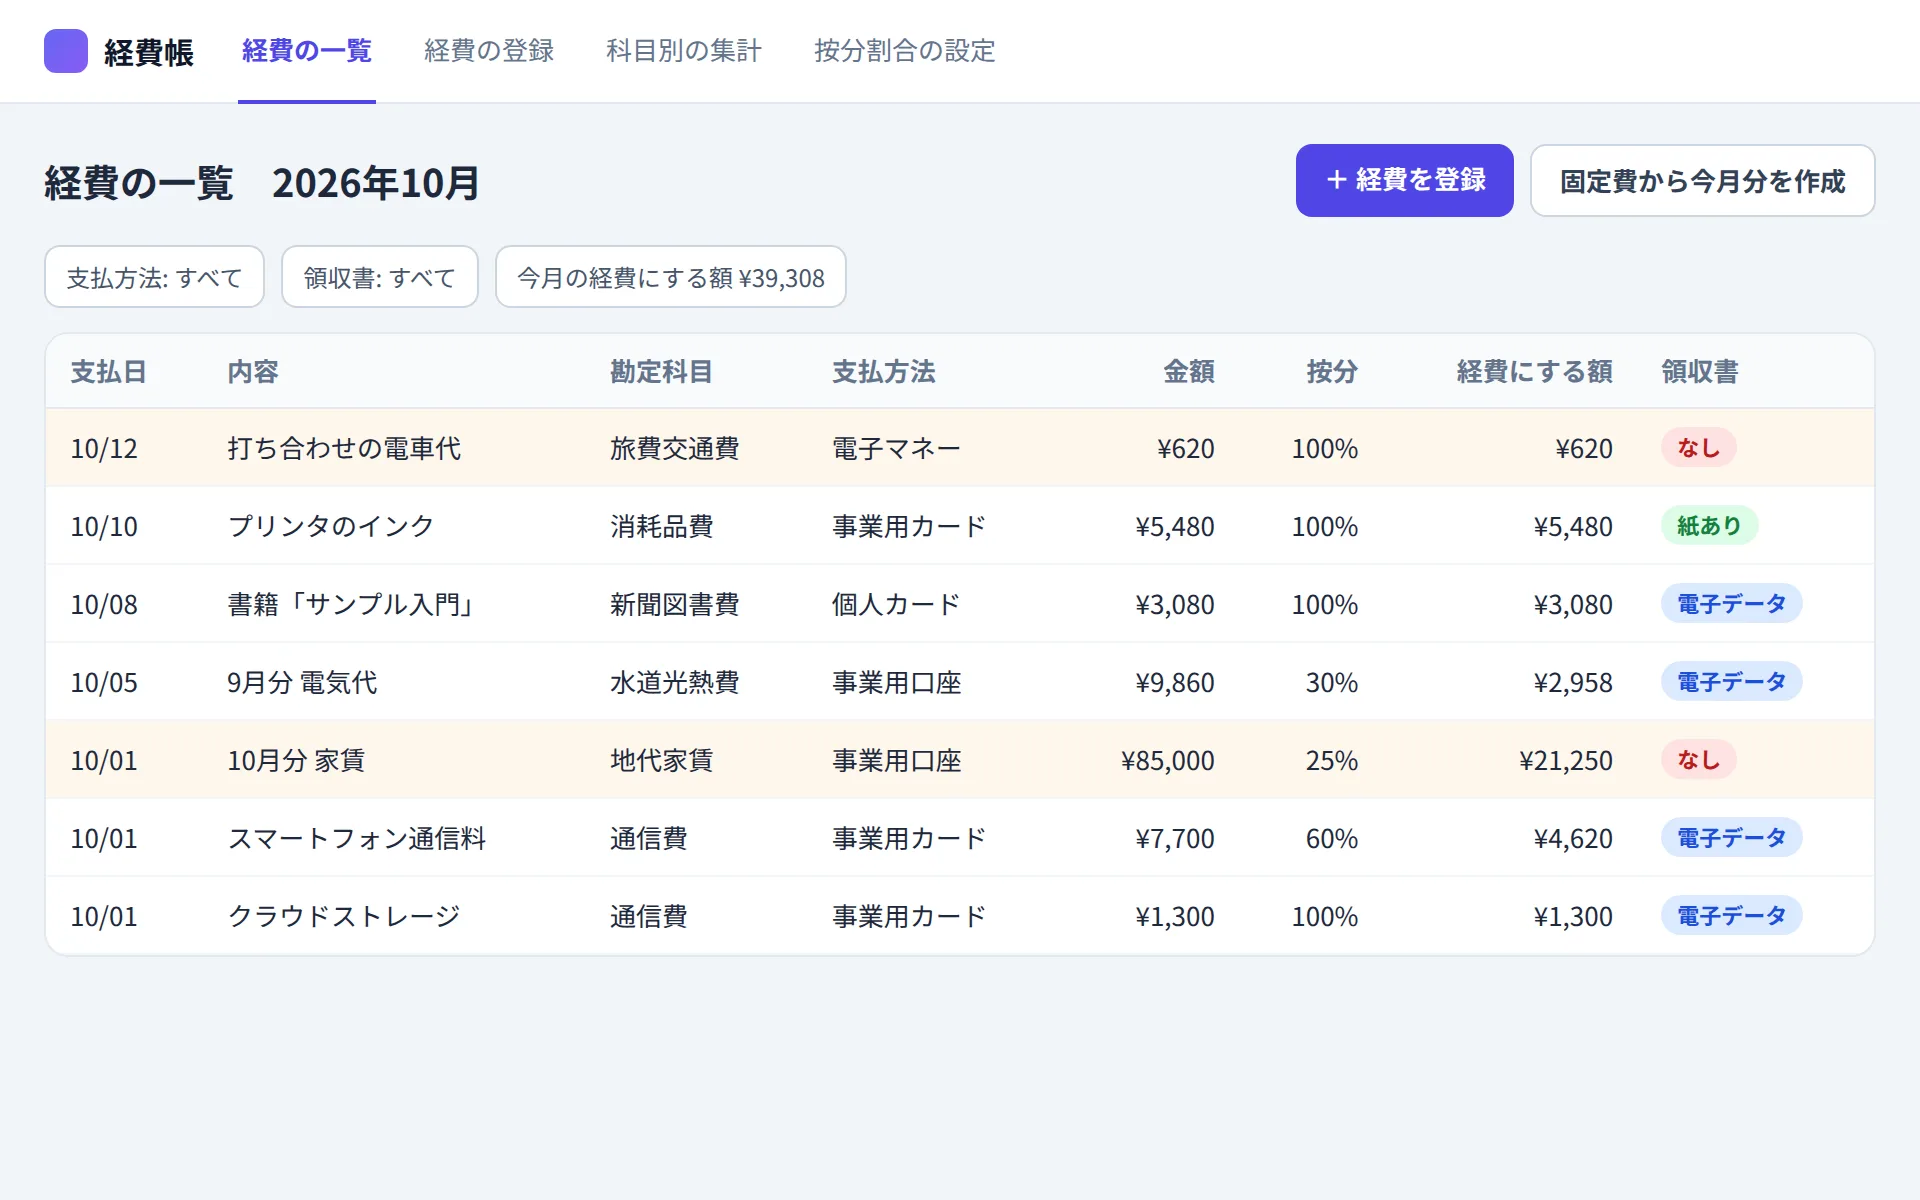Click the 30% 按分 value

[x=1332, y=682]
